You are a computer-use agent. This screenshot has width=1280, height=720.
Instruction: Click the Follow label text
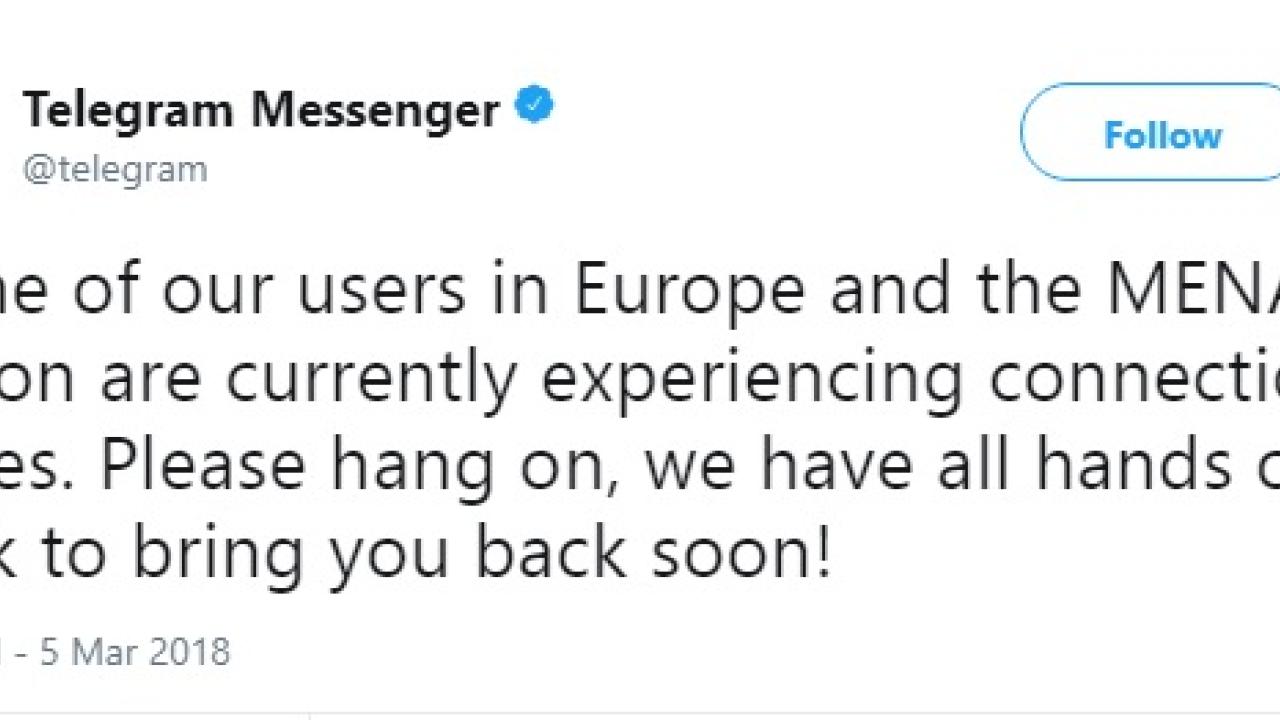tap(1163, 135)
